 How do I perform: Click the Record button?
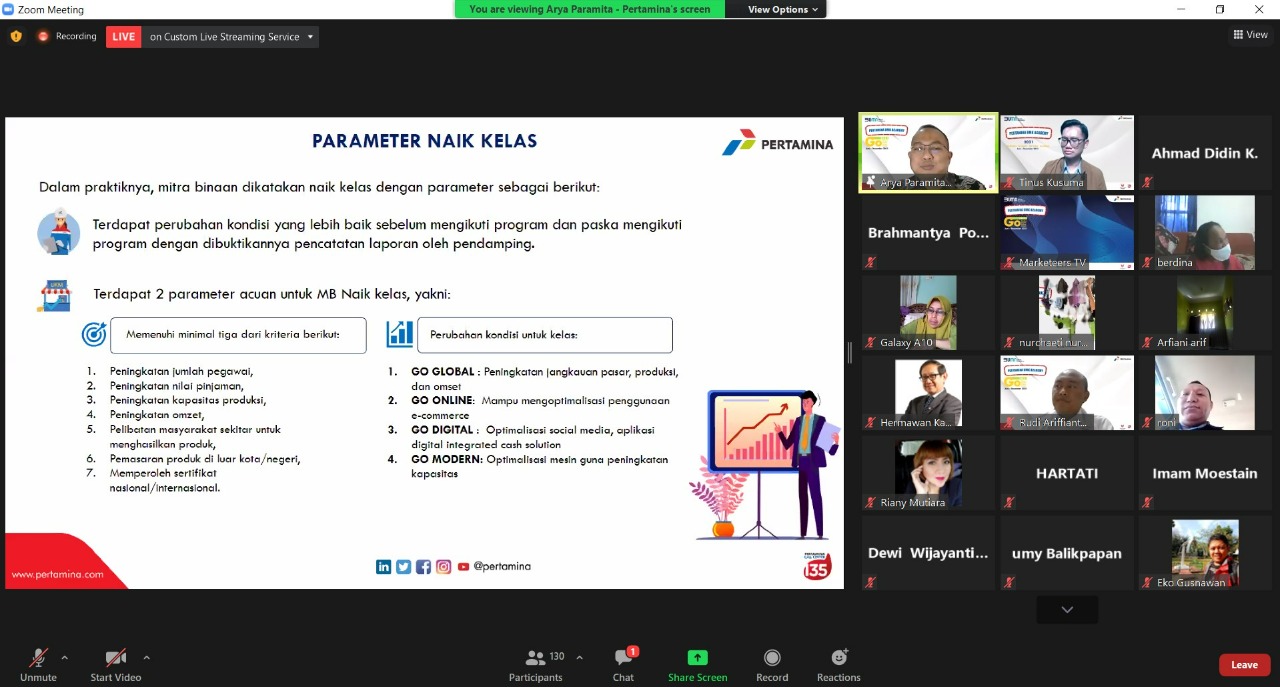coord(772,665)
